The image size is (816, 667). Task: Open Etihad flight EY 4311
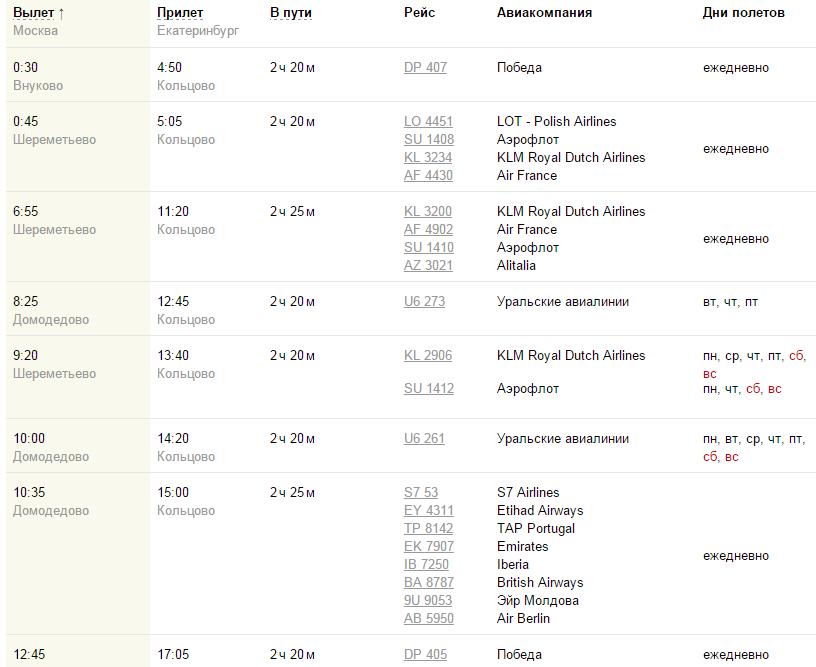(x=429, y=511)
